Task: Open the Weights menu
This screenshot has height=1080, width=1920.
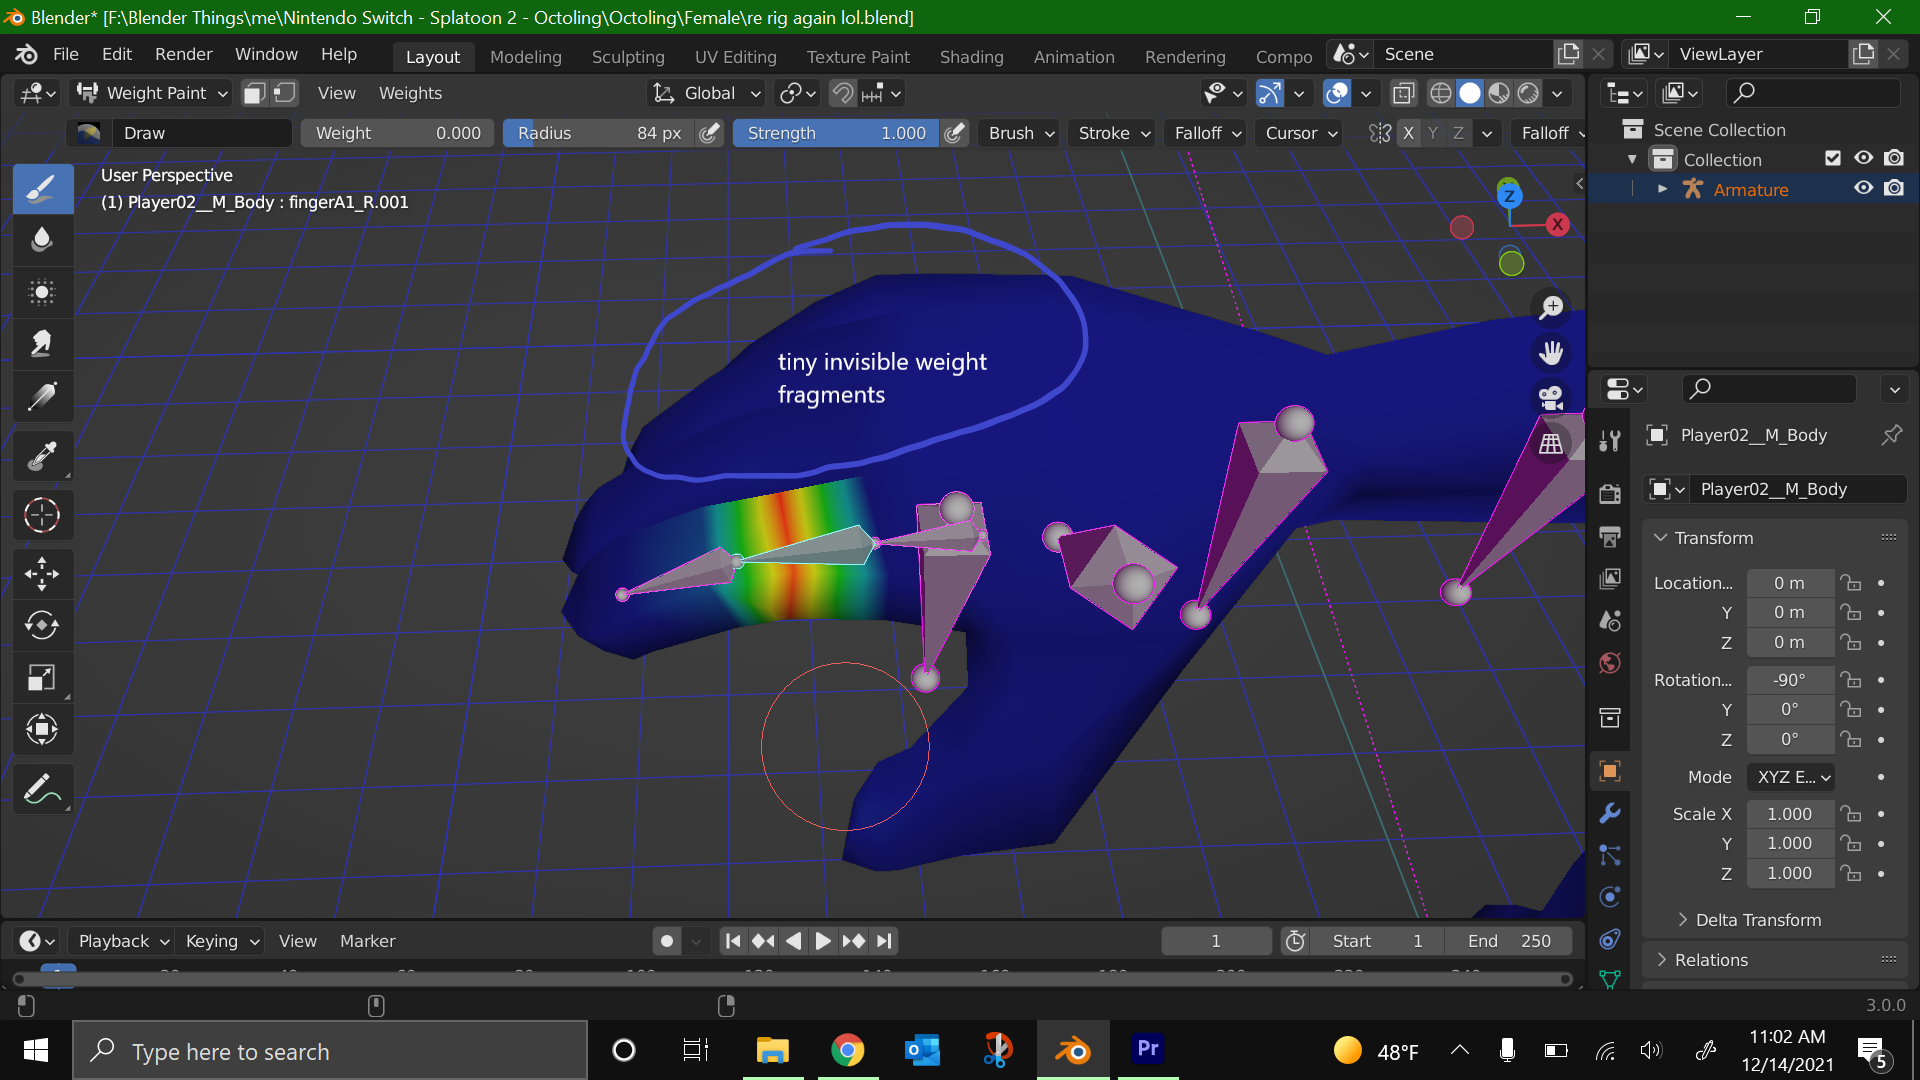Action: (x=410, y=93)
